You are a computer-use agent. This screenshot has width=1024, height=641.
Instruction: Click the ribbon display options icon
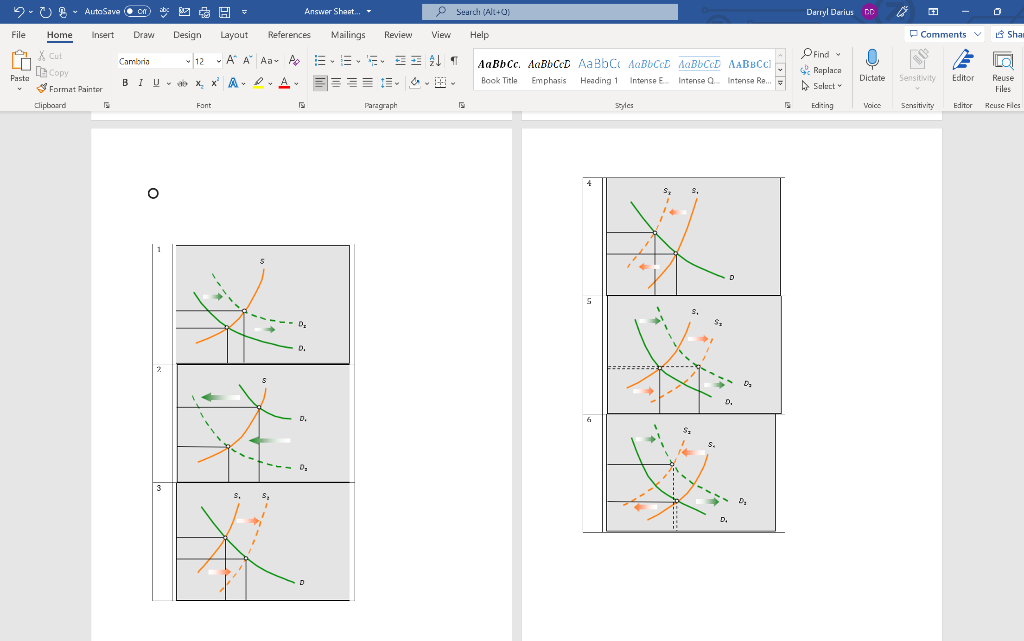[x=933, y=12]
